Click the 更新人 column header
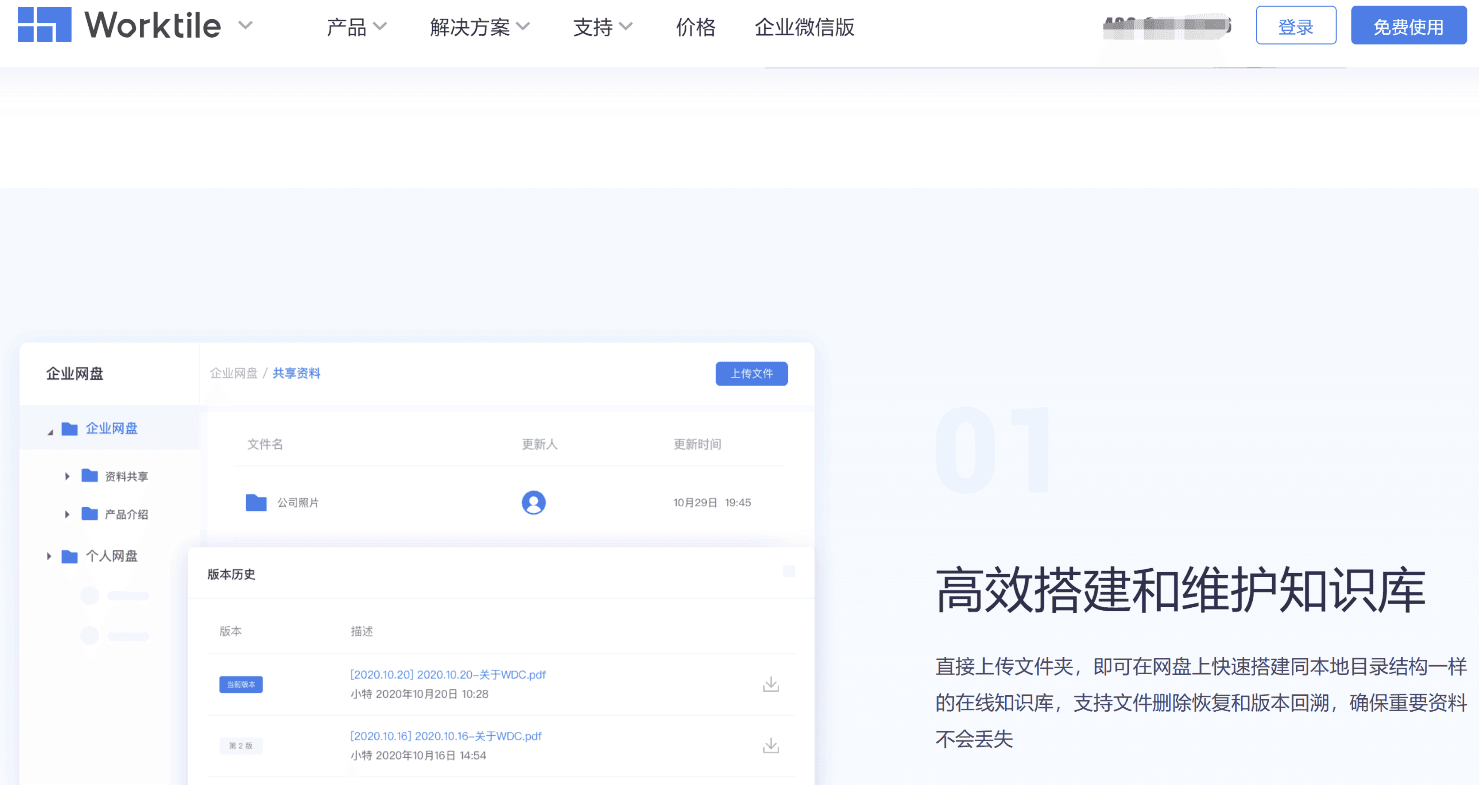This screenshot has width=1479, height=785. coord(540,444)
